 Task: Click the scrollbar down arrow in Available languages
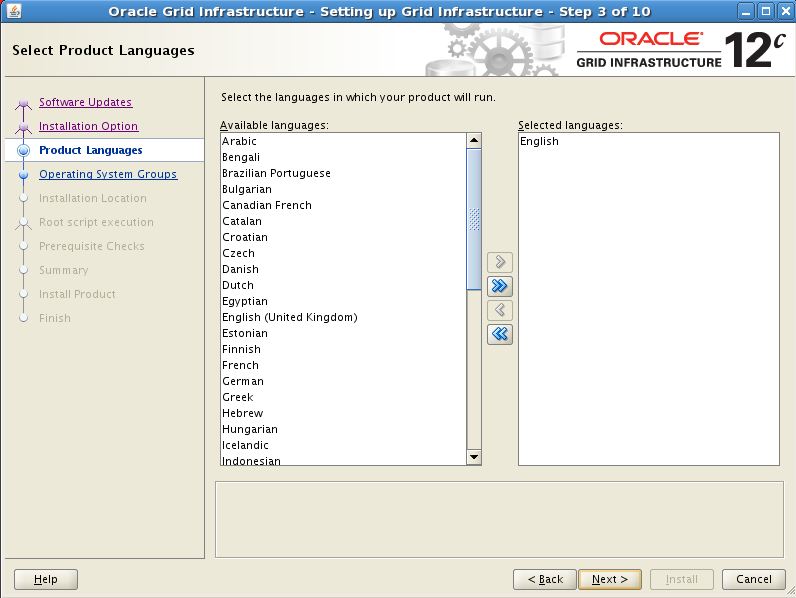pyautogui.click(x=474, y=457)
